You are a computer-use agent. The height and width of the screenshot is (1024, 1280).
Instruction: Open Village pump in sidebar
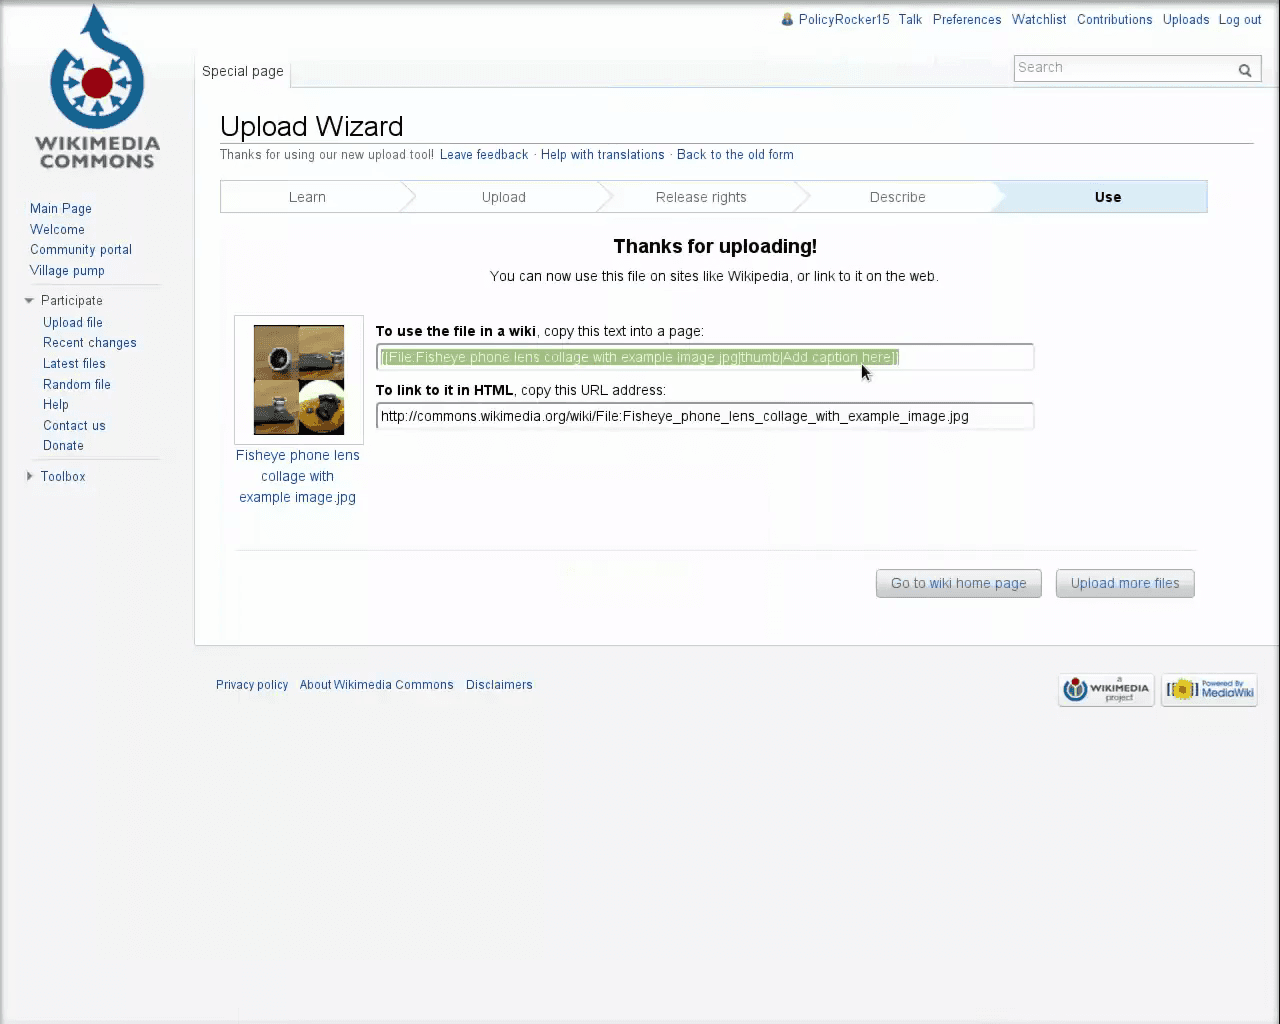(67, 271)
